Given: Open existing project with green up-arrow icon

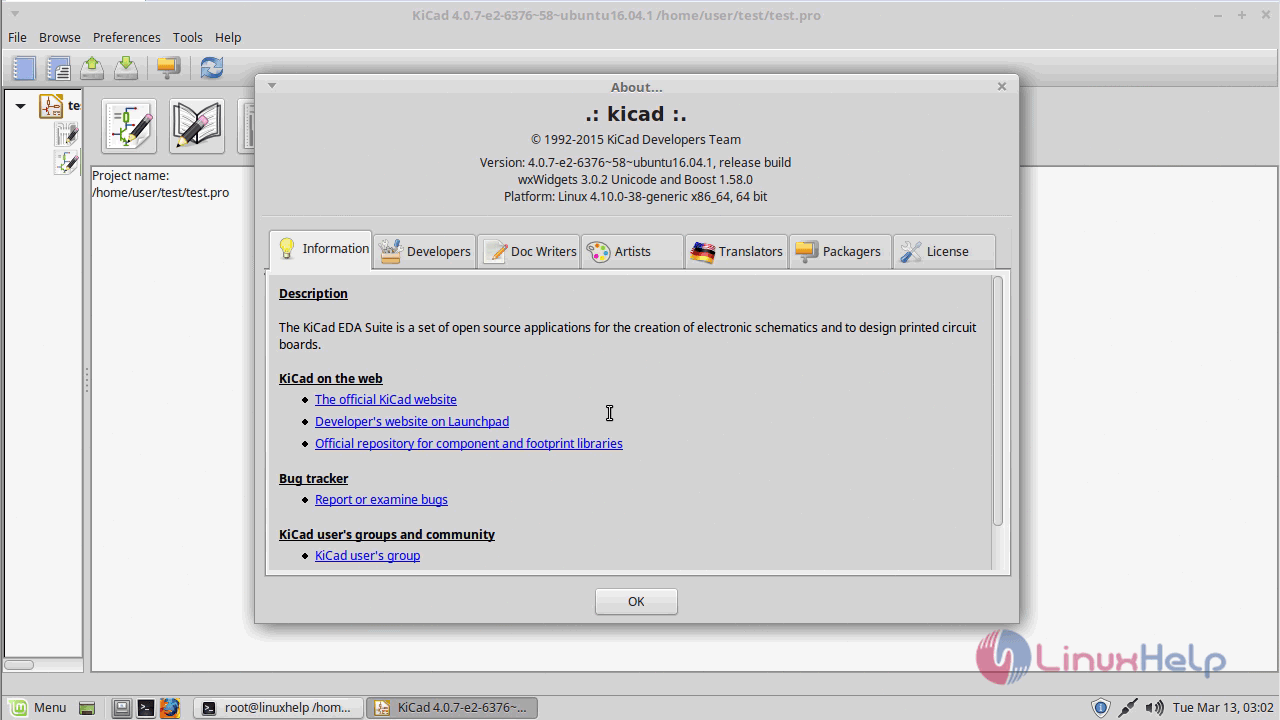Looking at the screenshot, I should 92,68.
